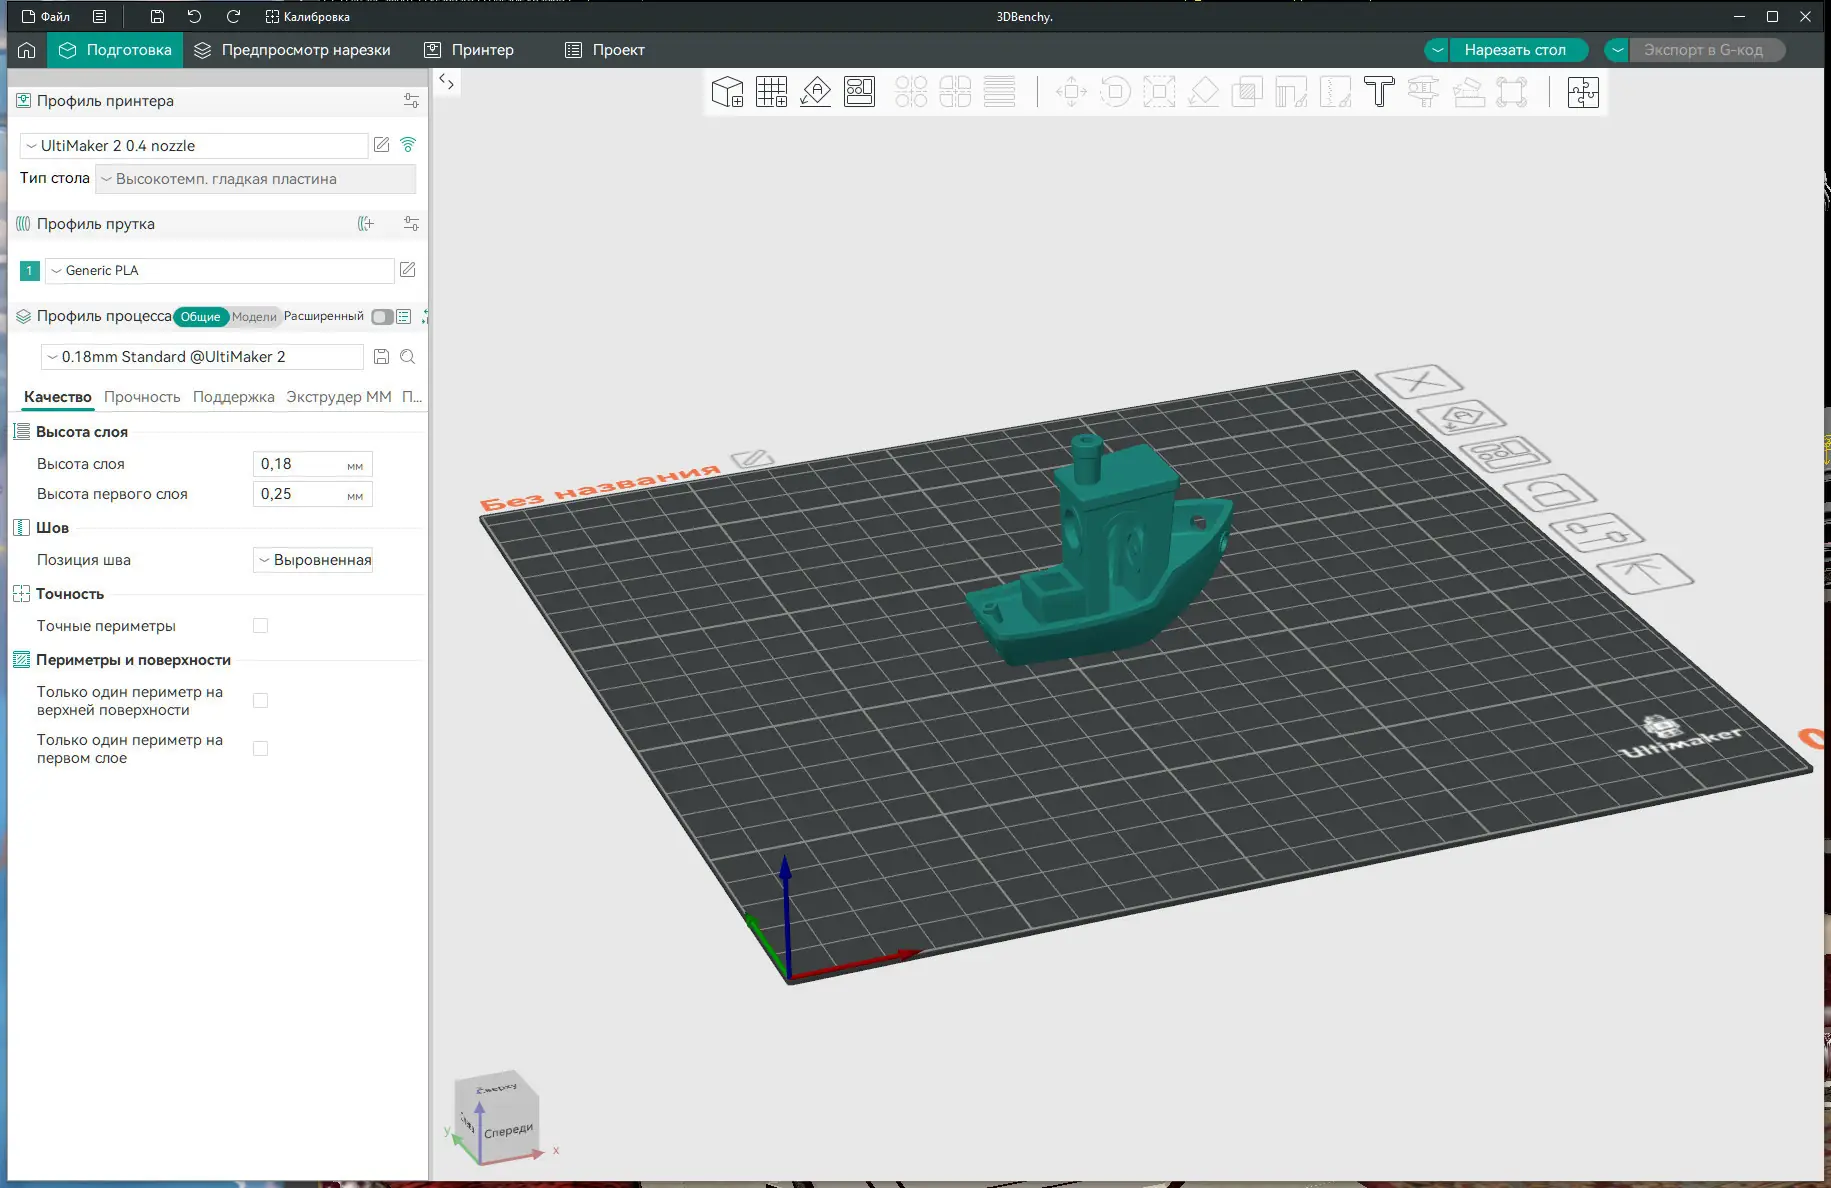Click the Add plate grid icon
The height and width of the screenshot is (1188, 1831).
pyautogui.click(x=771, y=92)
